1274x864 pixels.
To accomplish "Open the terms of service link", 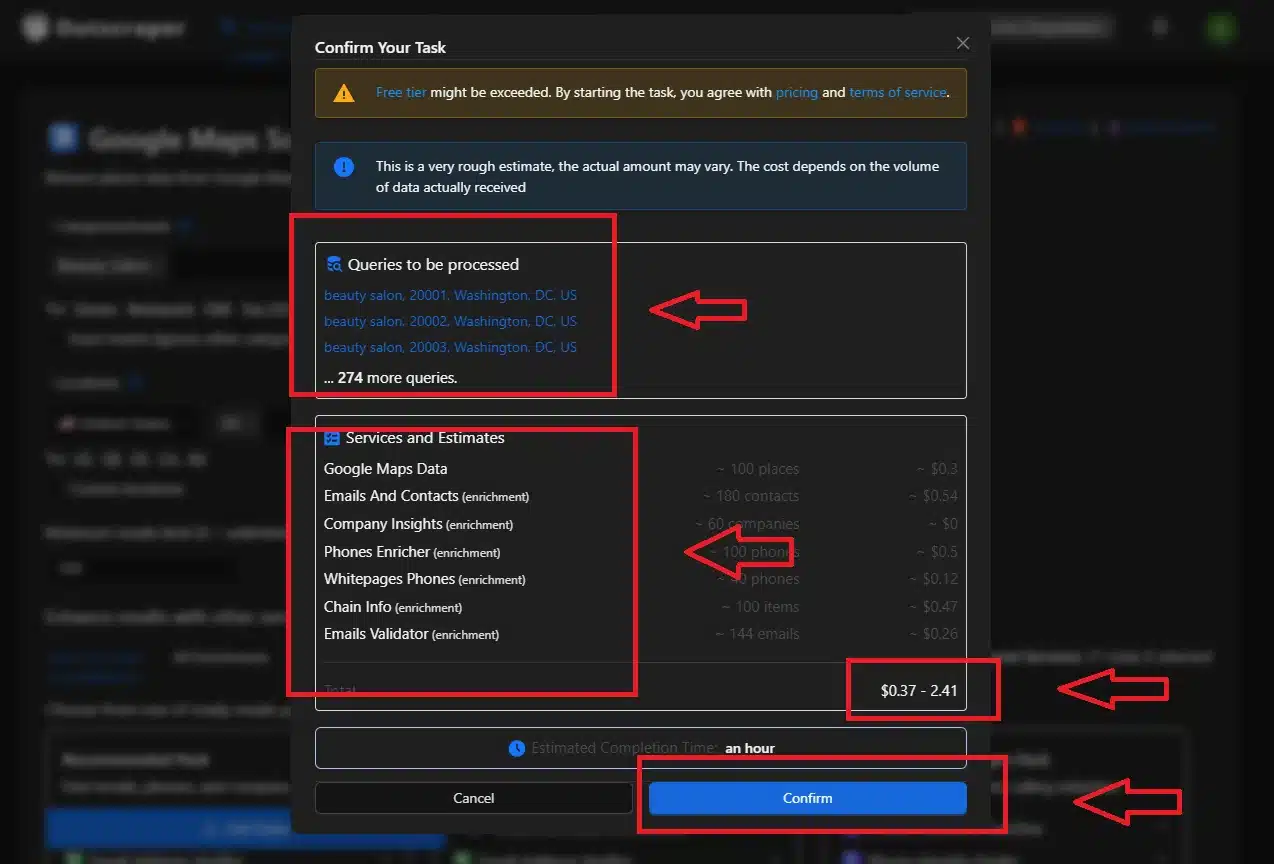I will (x=897, y=92).
